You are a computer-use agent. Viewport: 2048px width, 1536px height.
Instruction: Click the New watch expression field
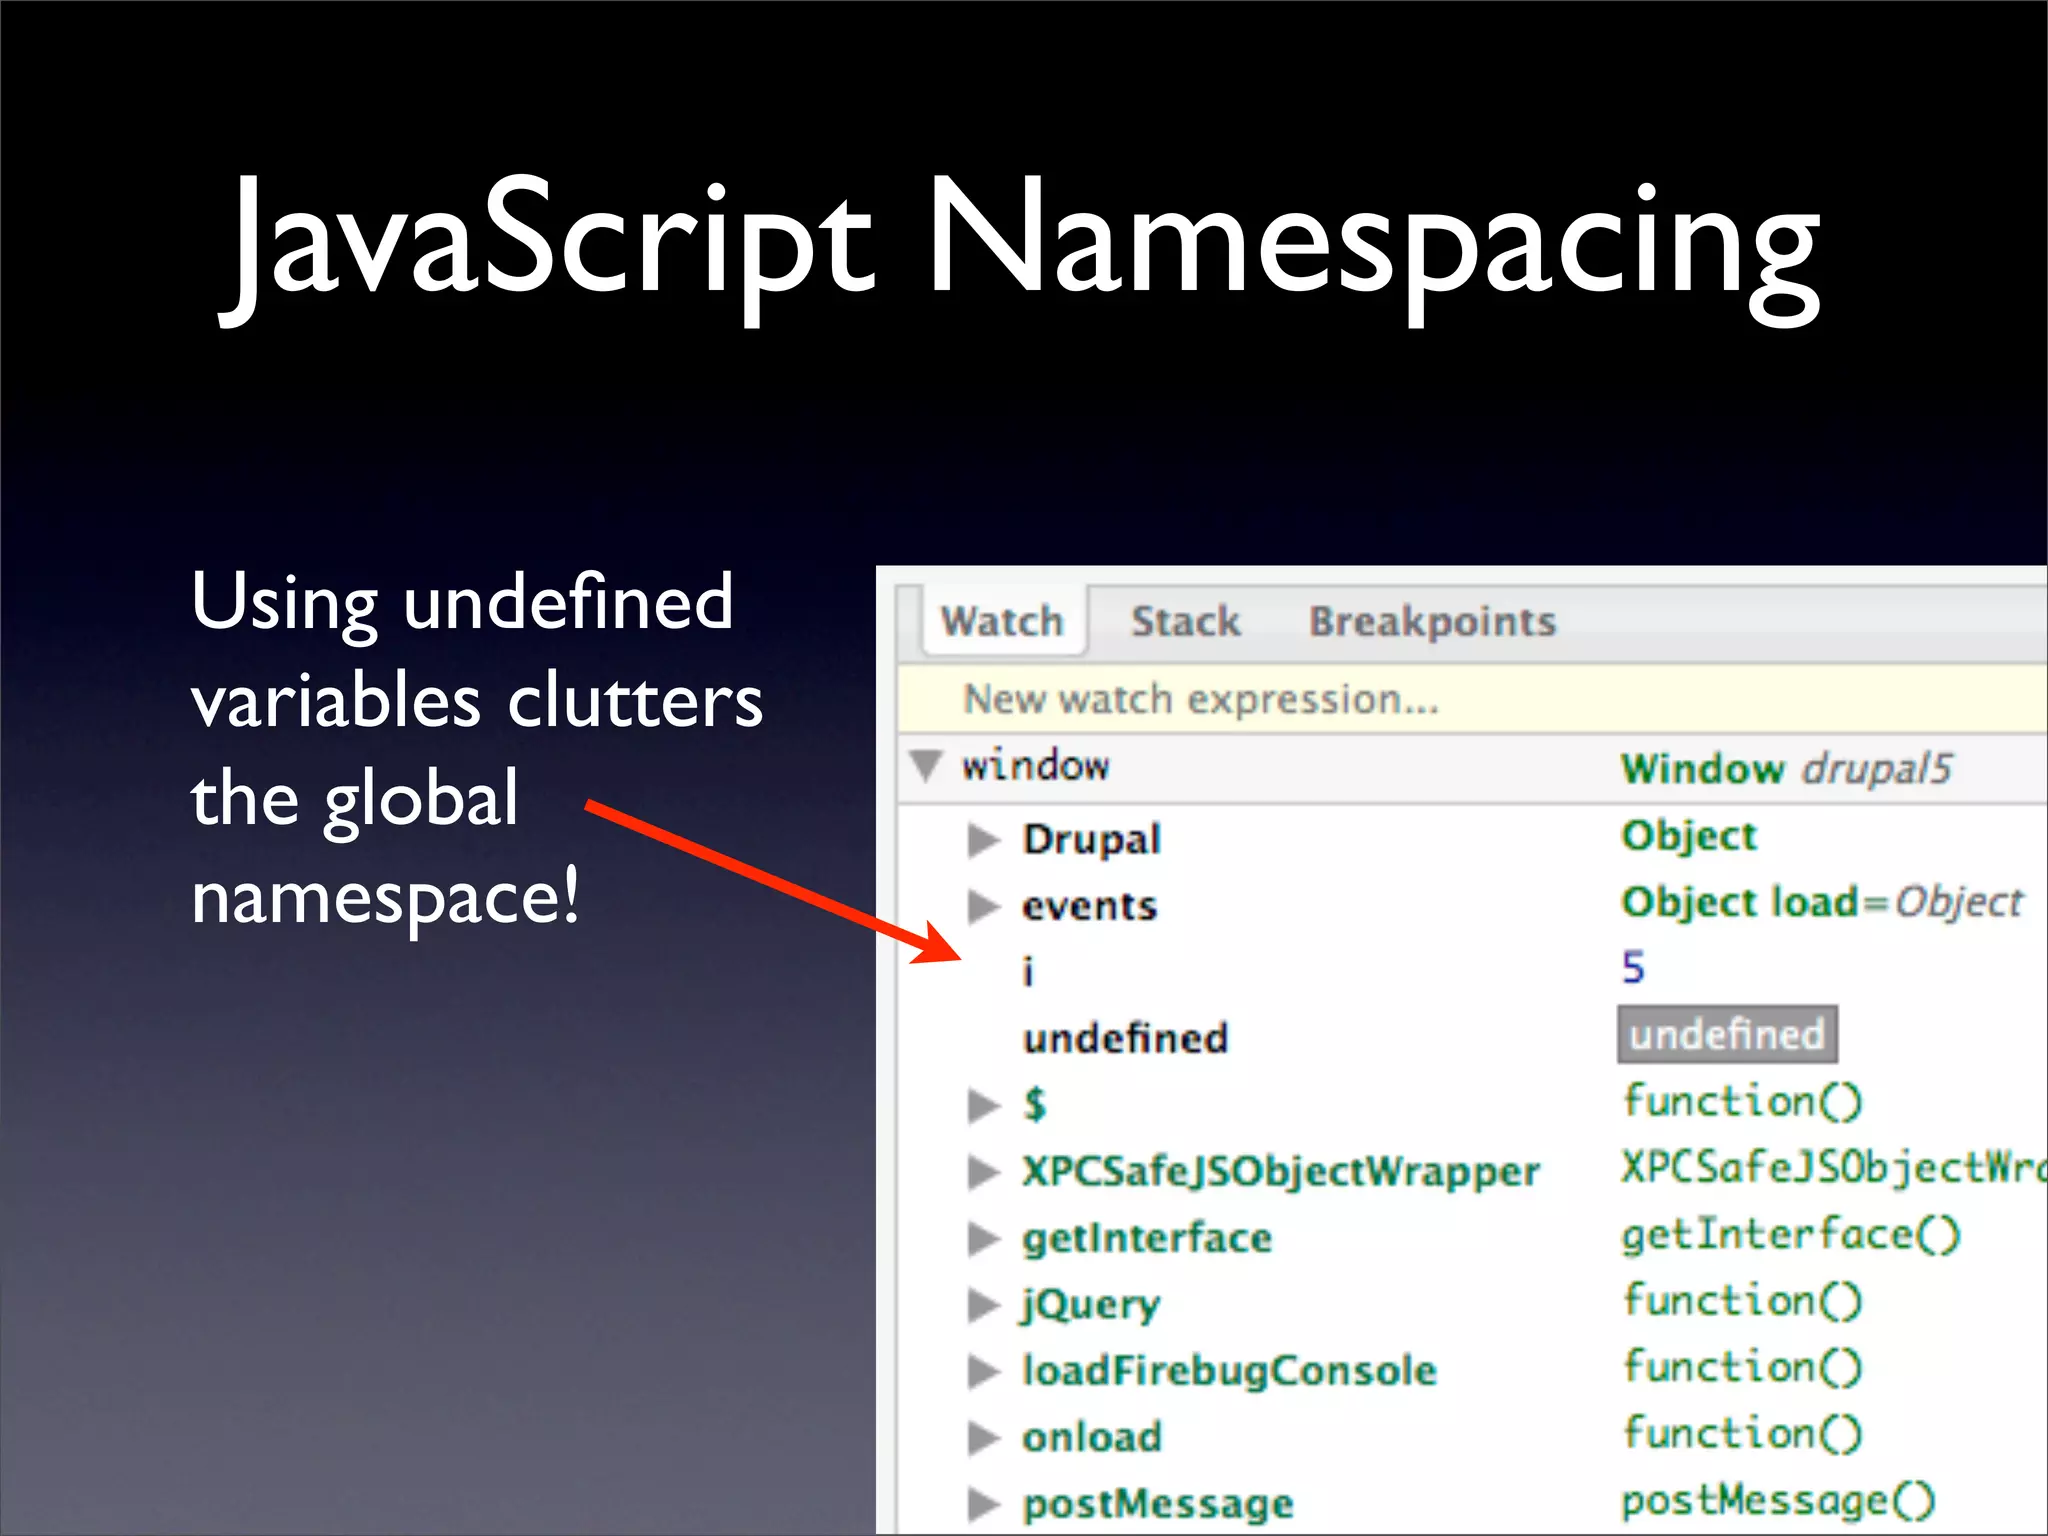coord(1472,699)
